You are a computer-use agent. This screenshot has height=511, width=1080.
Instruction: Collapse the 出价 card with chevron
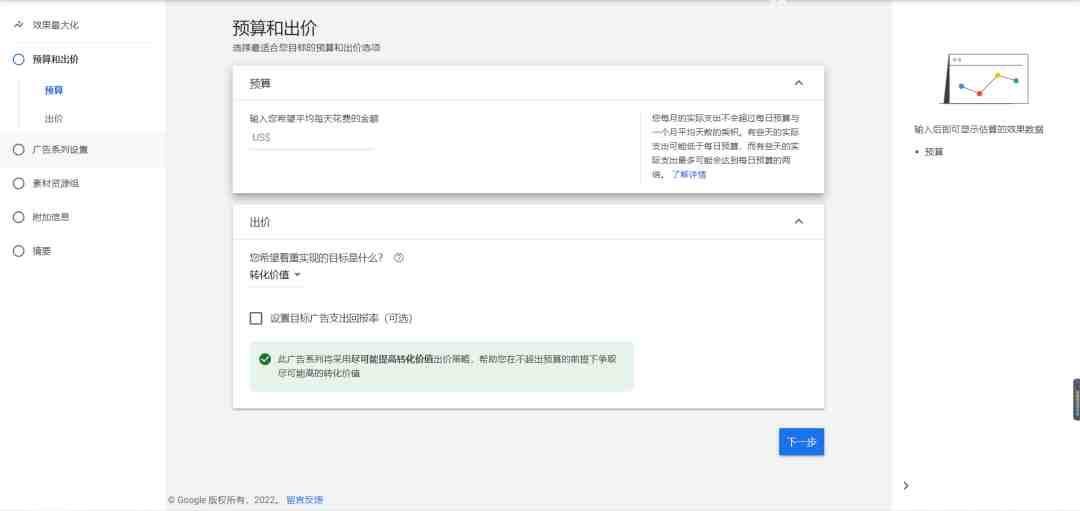coord(798,222)
